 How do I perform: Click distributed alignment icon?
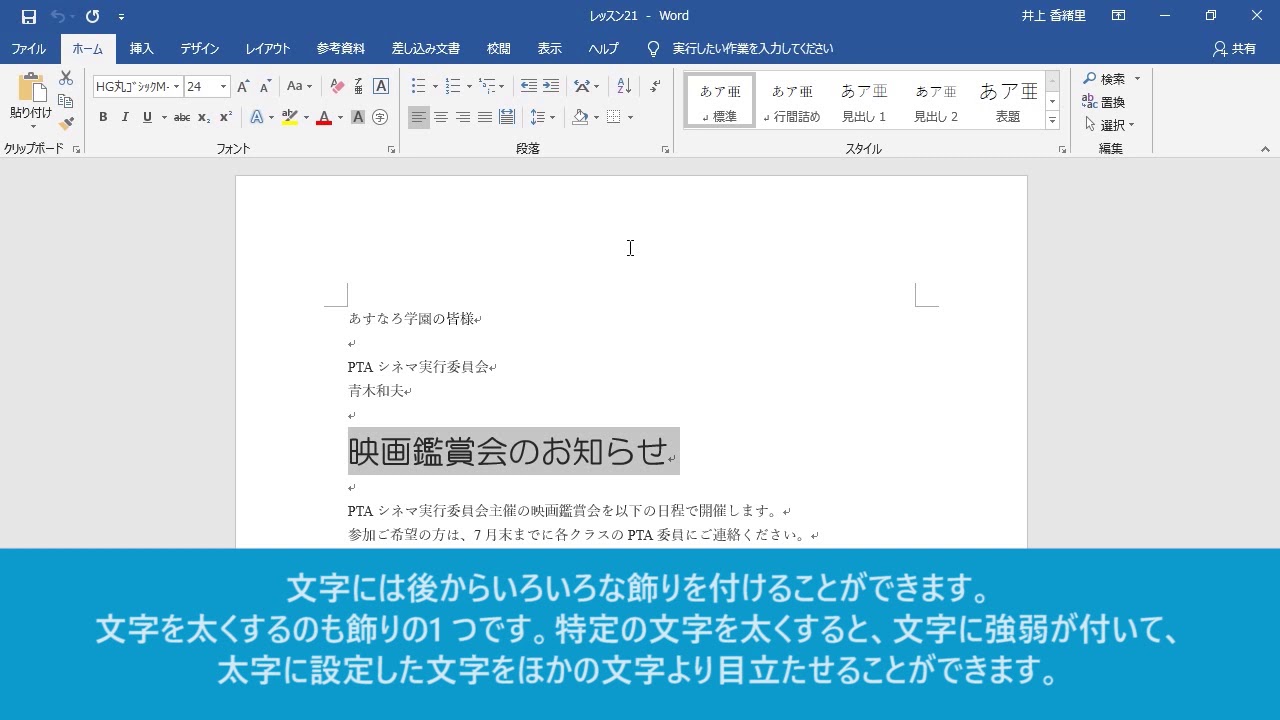point(507,117)
